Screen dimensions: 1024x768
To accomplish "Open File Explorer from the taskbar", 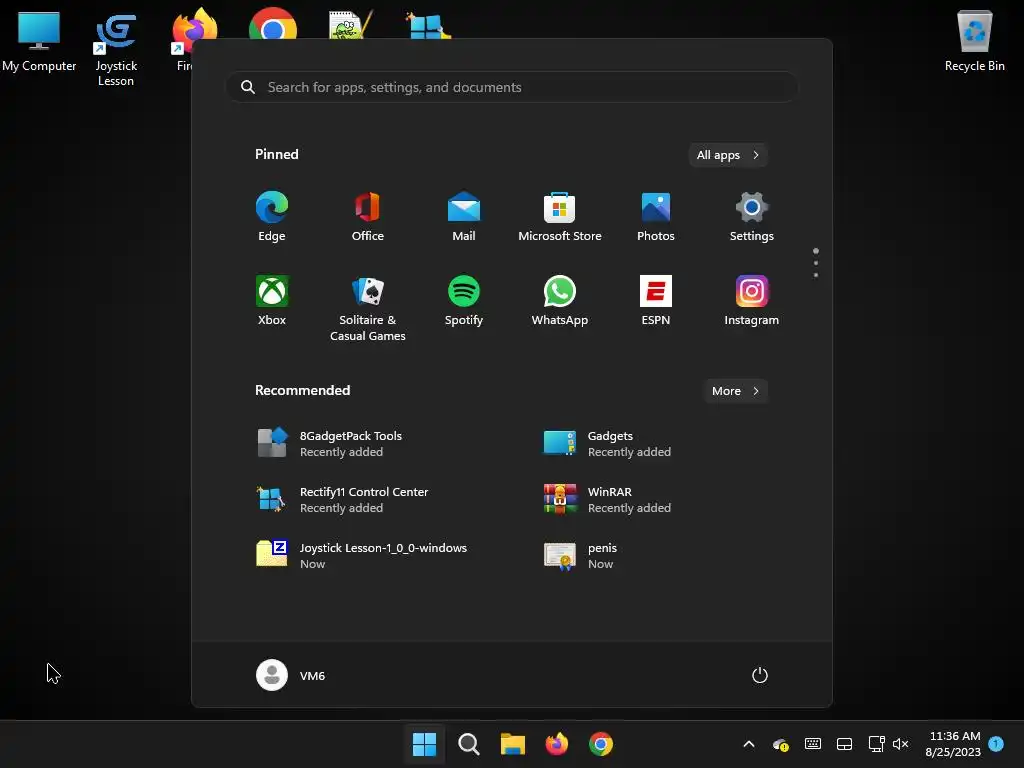I will [x=513, y=744].
